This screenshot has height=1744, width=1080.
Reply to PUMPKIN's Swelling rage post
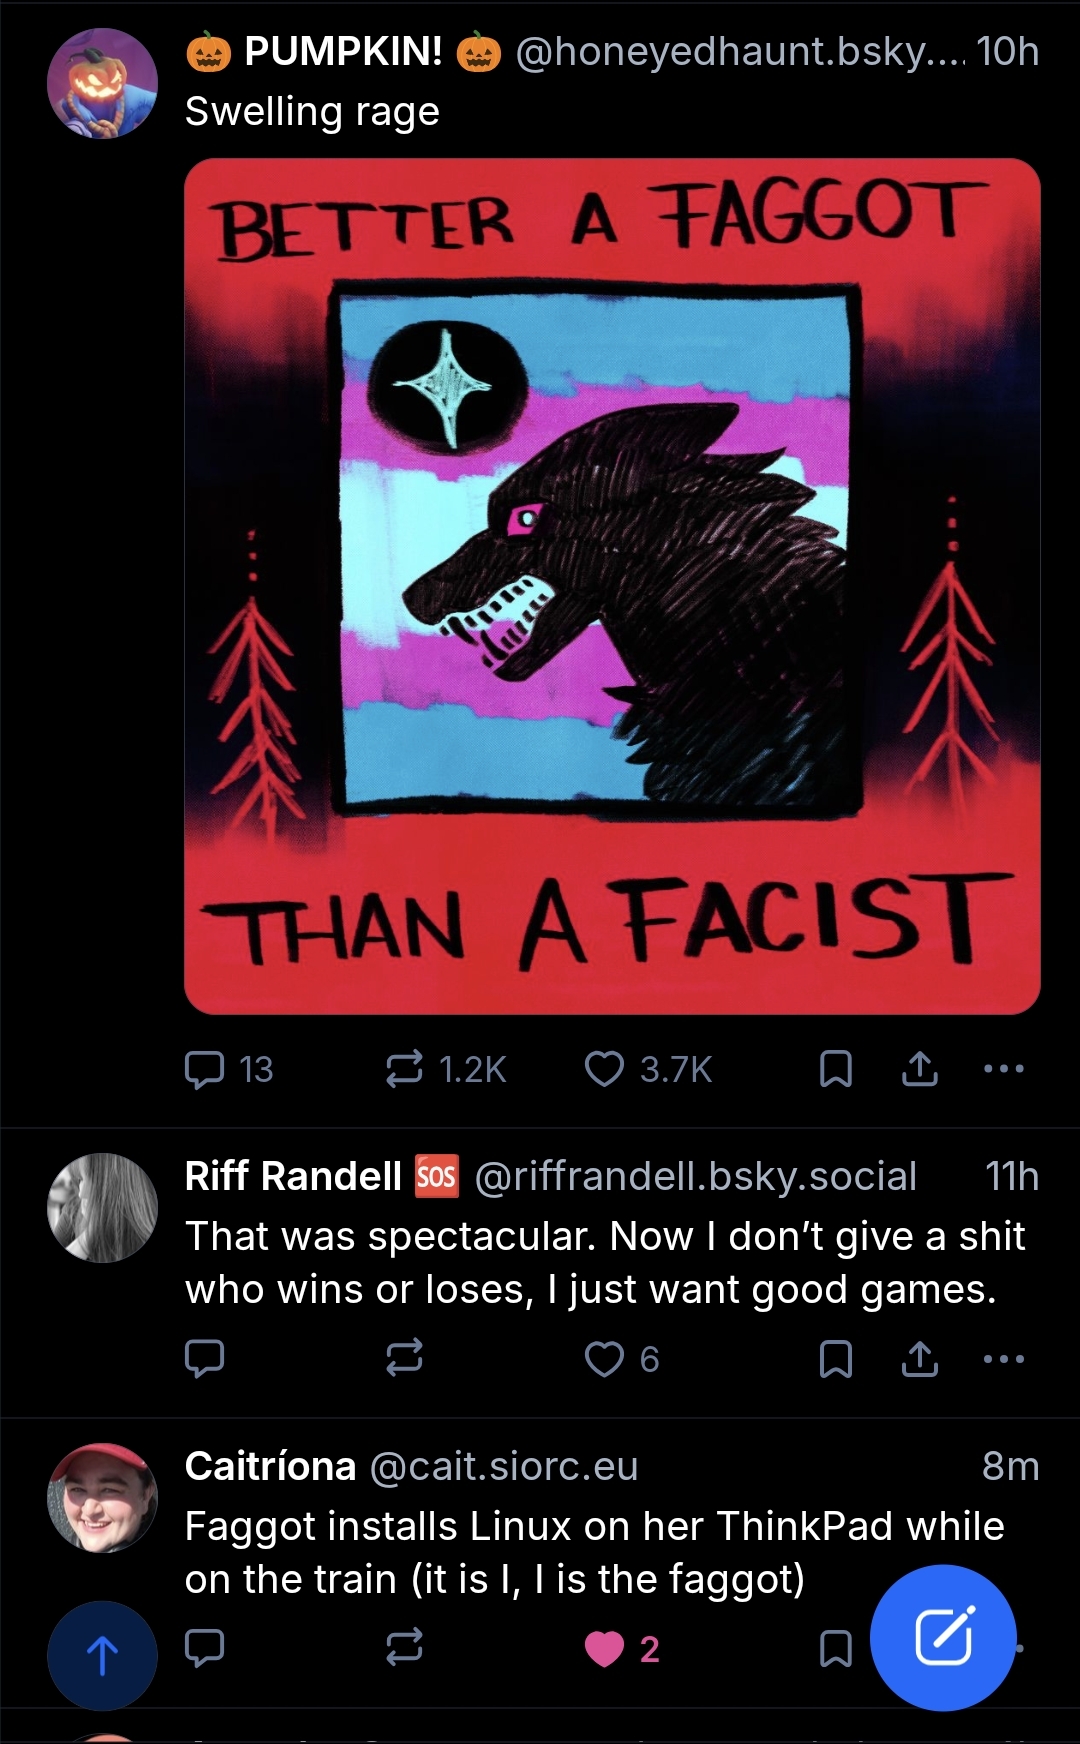(x=205, y=1069)
